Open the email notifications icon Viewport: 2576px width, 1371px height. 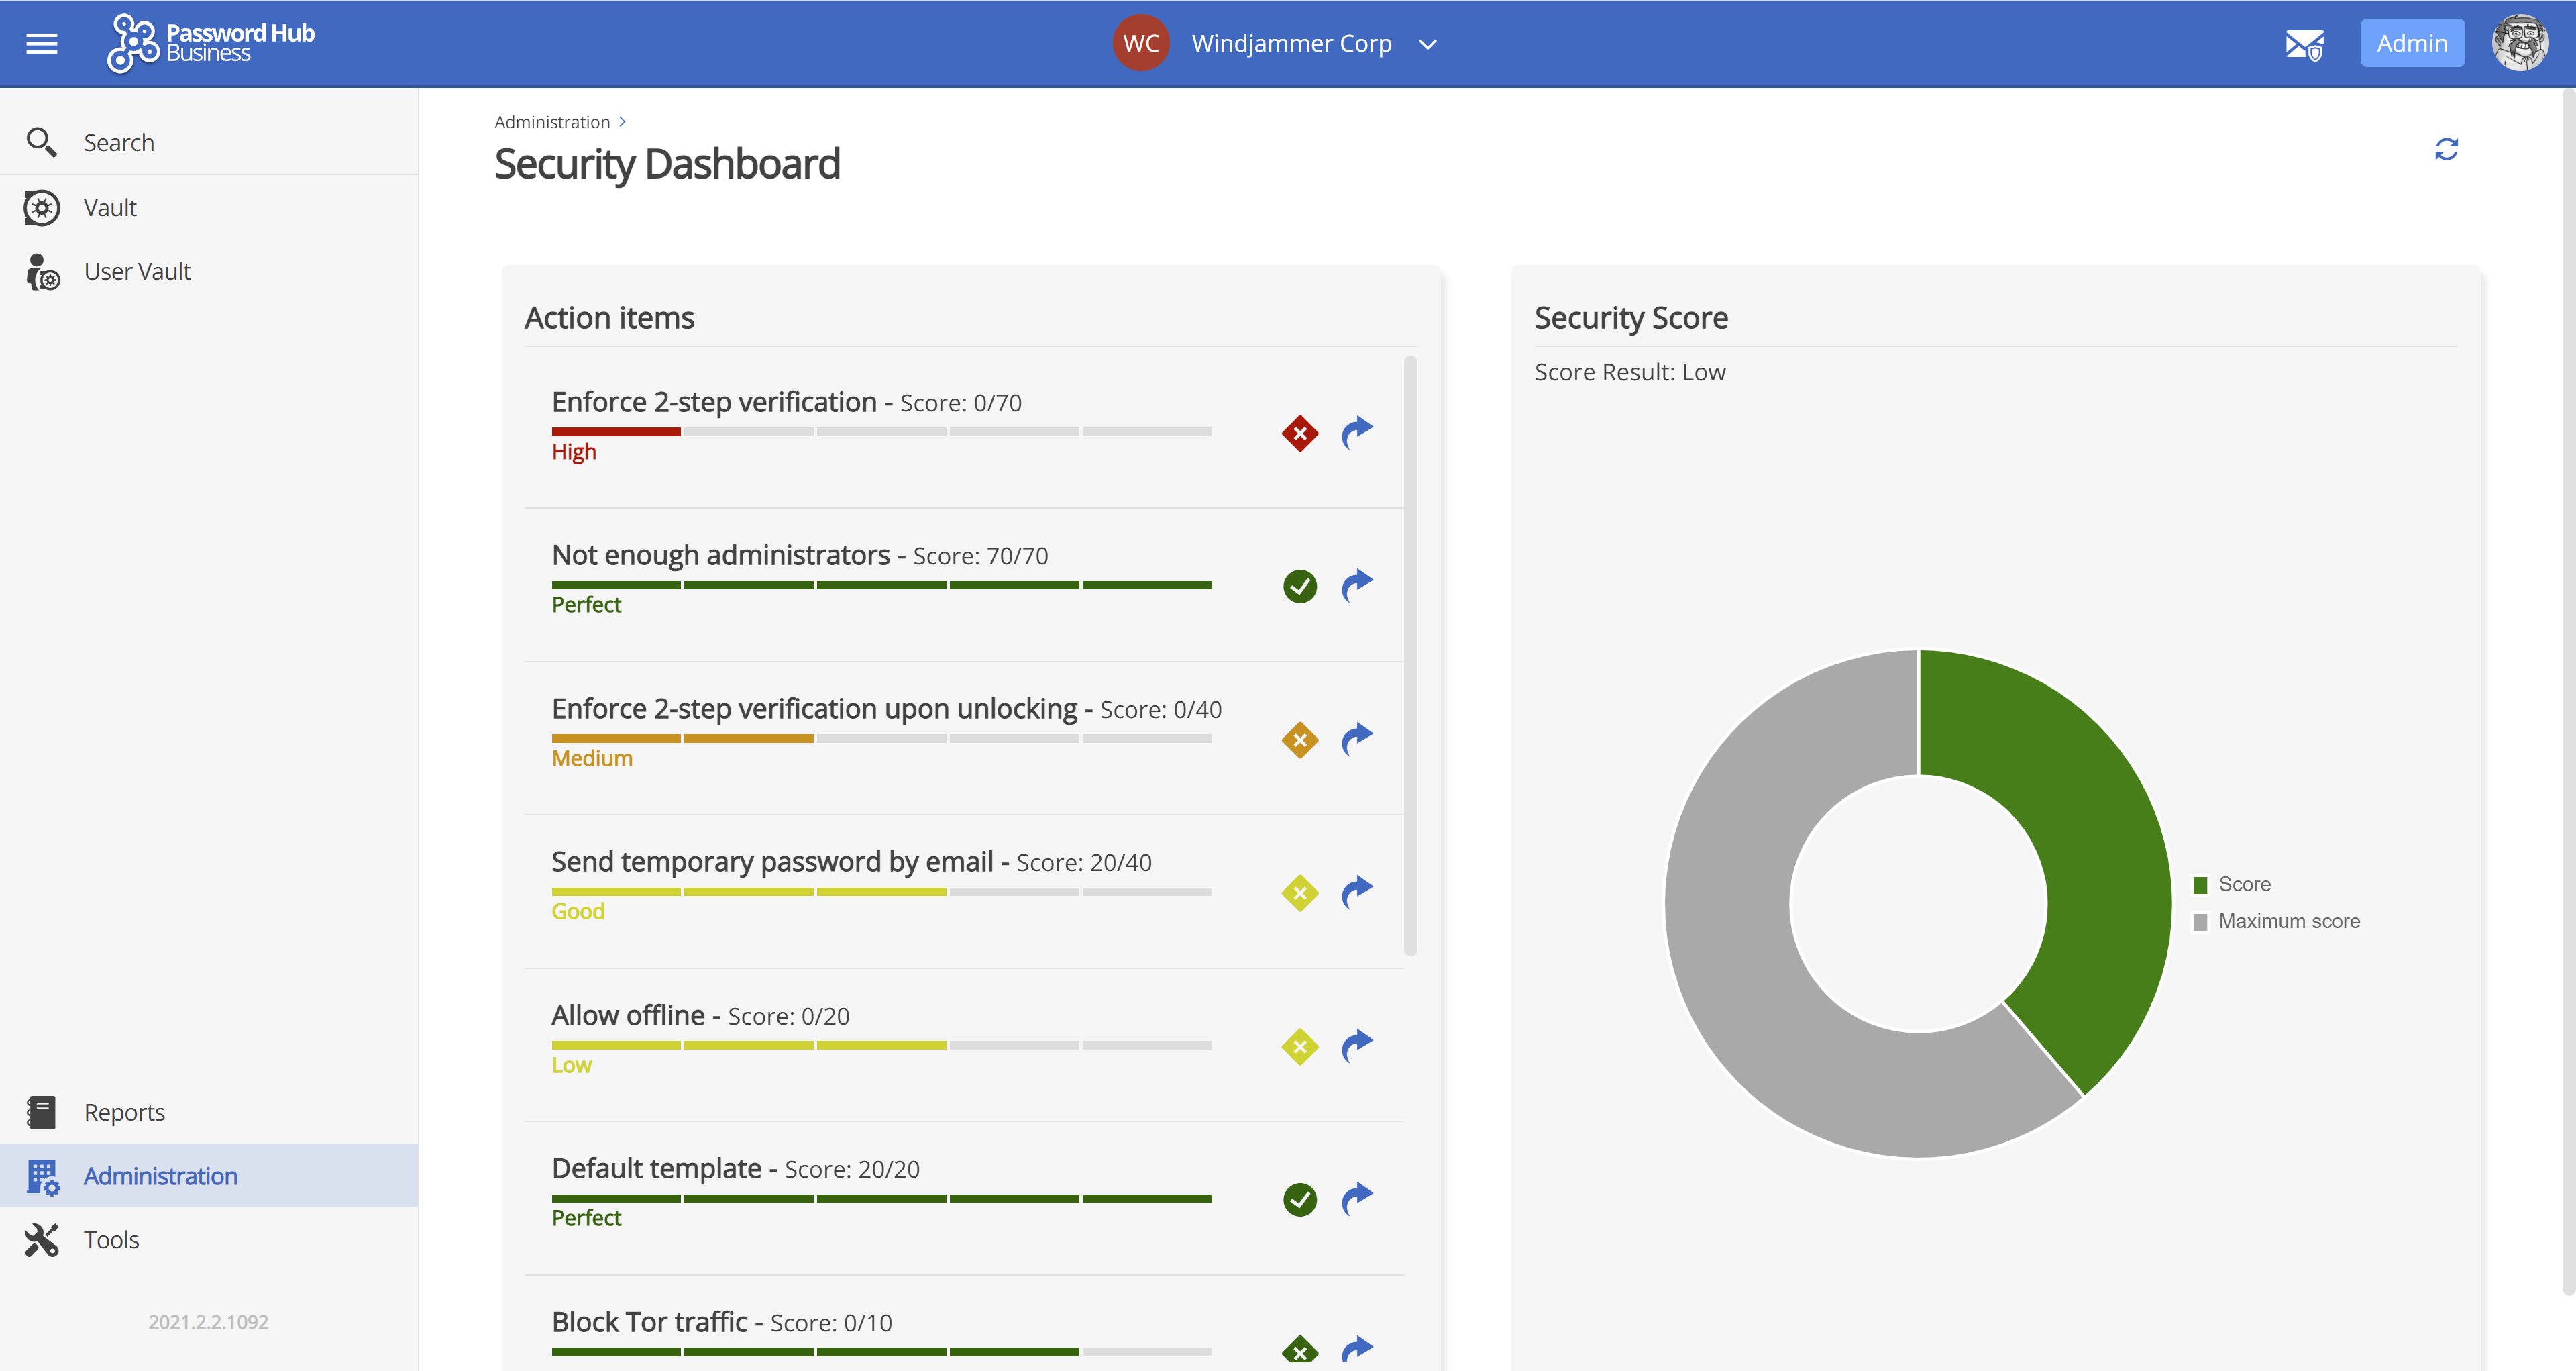[2305, 43]
